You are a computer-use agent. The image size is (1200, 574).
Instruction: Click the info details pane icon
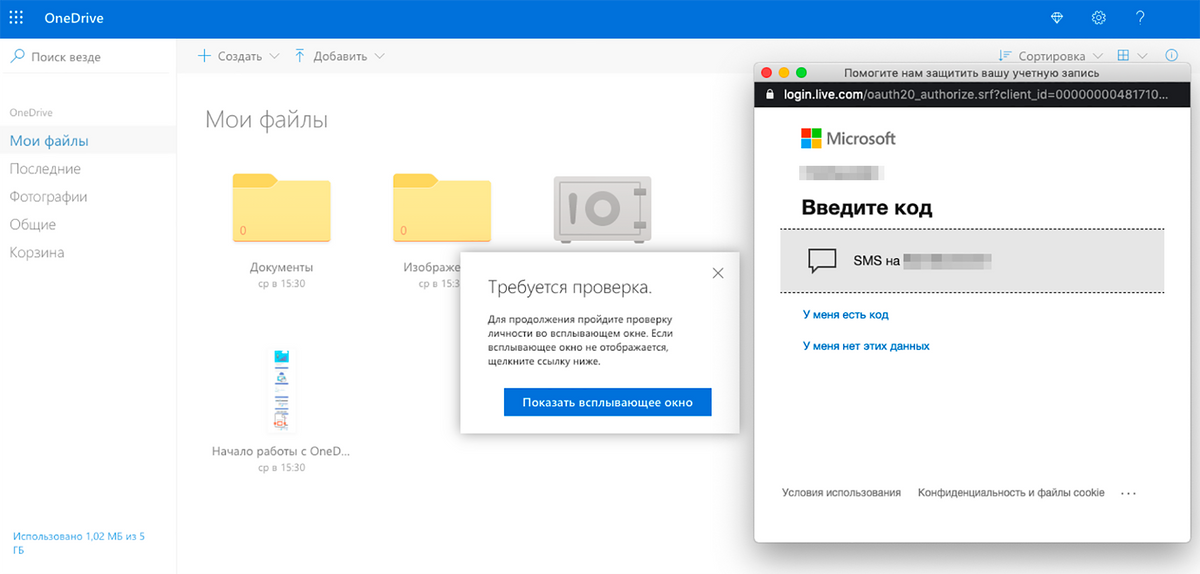coord(1172,56)
